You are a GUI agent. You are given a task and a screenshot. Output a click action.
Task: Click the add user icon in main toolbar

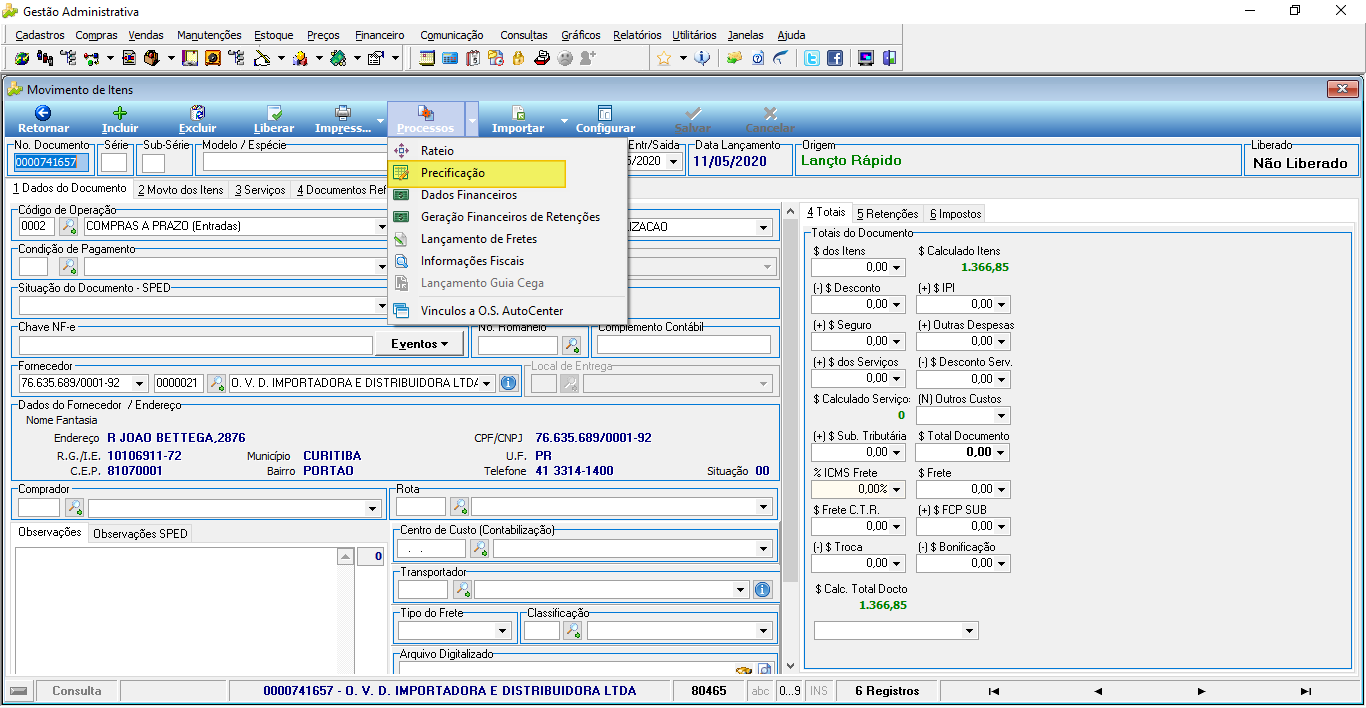[x=588, y=58]
